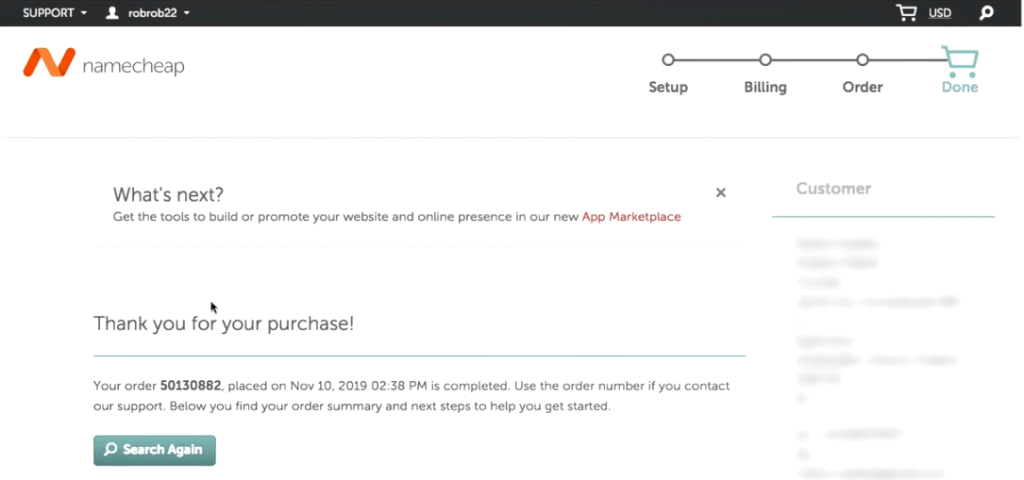Viewport: 1024px width, 480px height.
Task: Select the Order step circle
Action: (862, 60)
